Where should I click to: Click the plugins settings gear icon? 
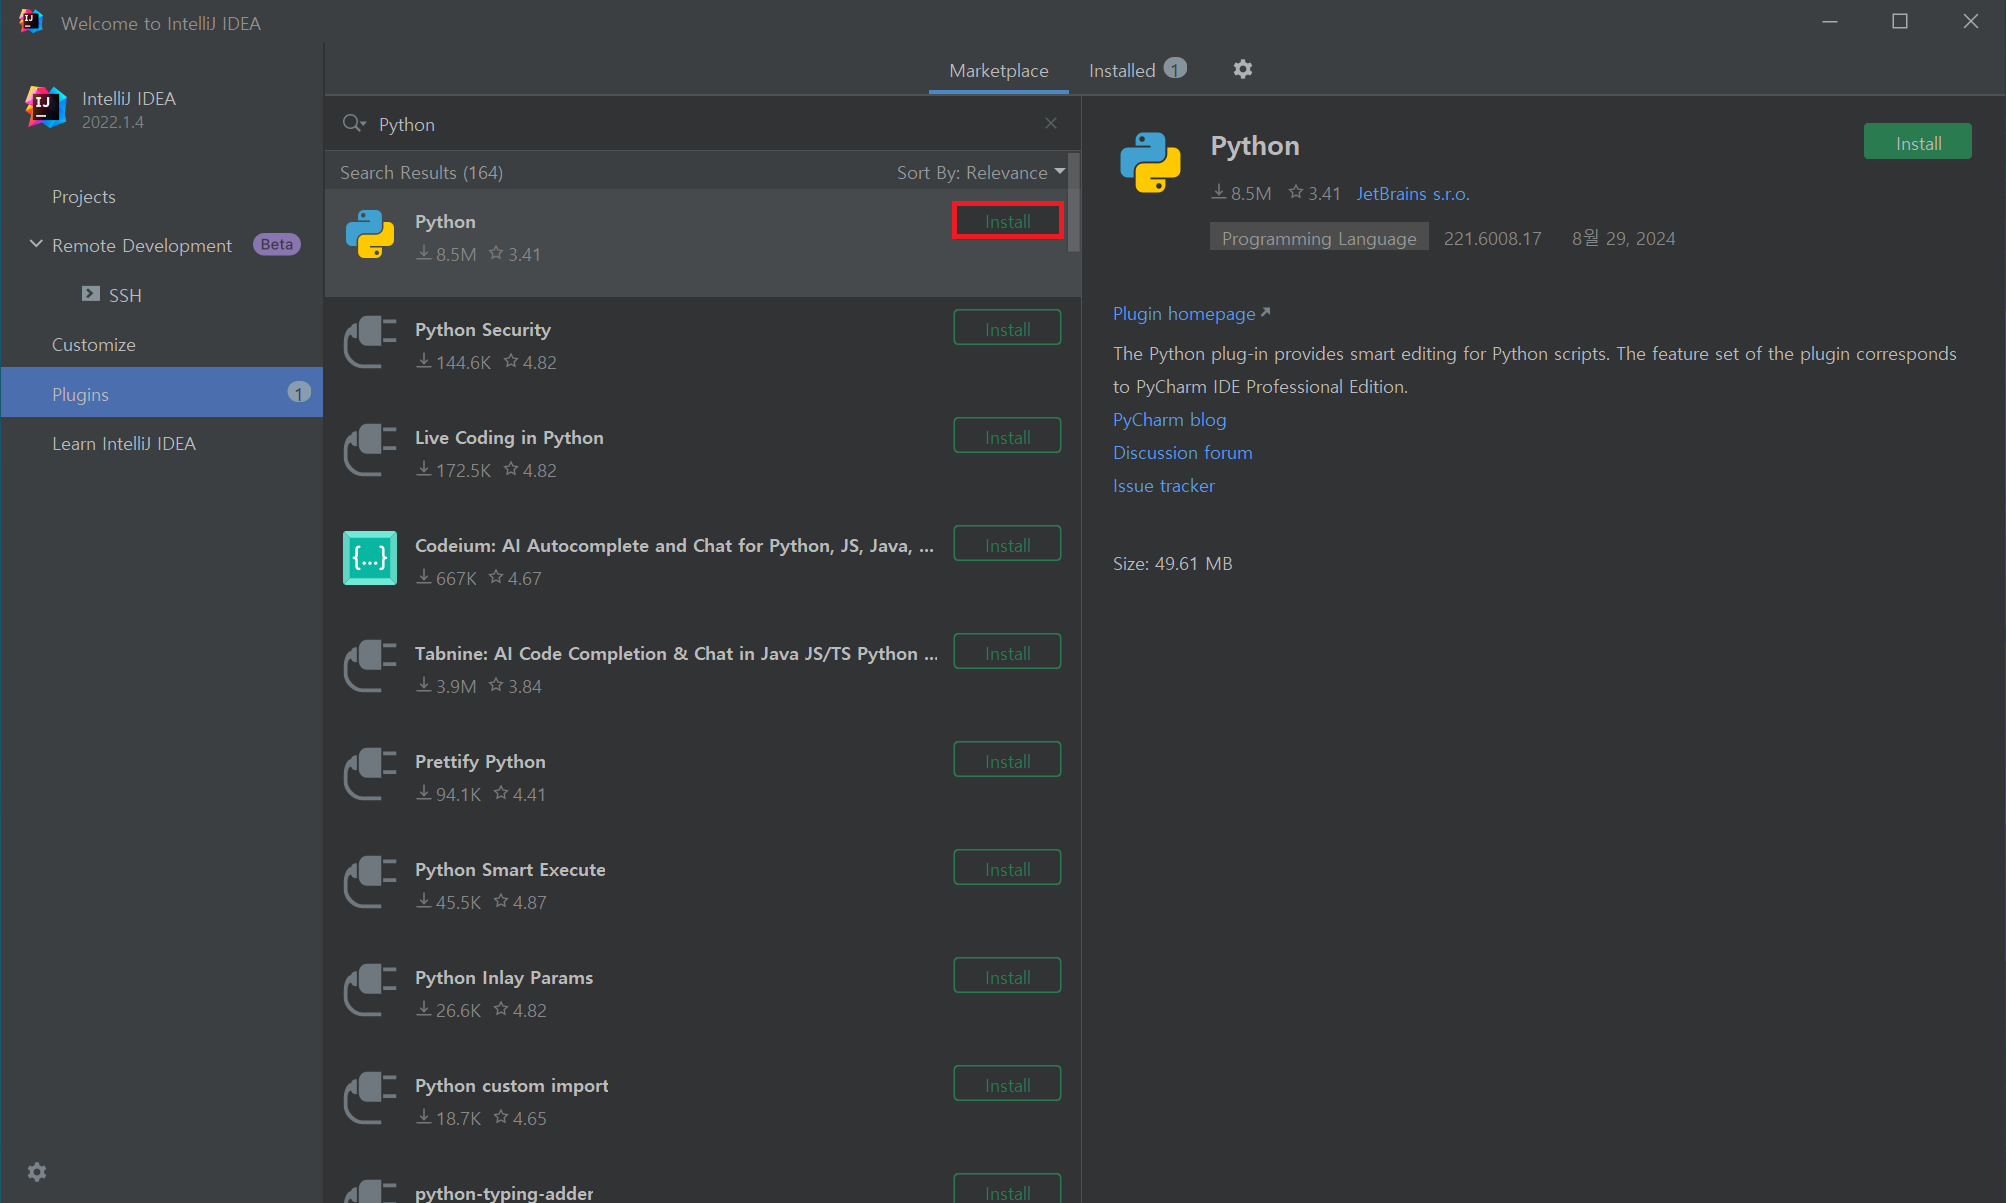click(1242, 69)
